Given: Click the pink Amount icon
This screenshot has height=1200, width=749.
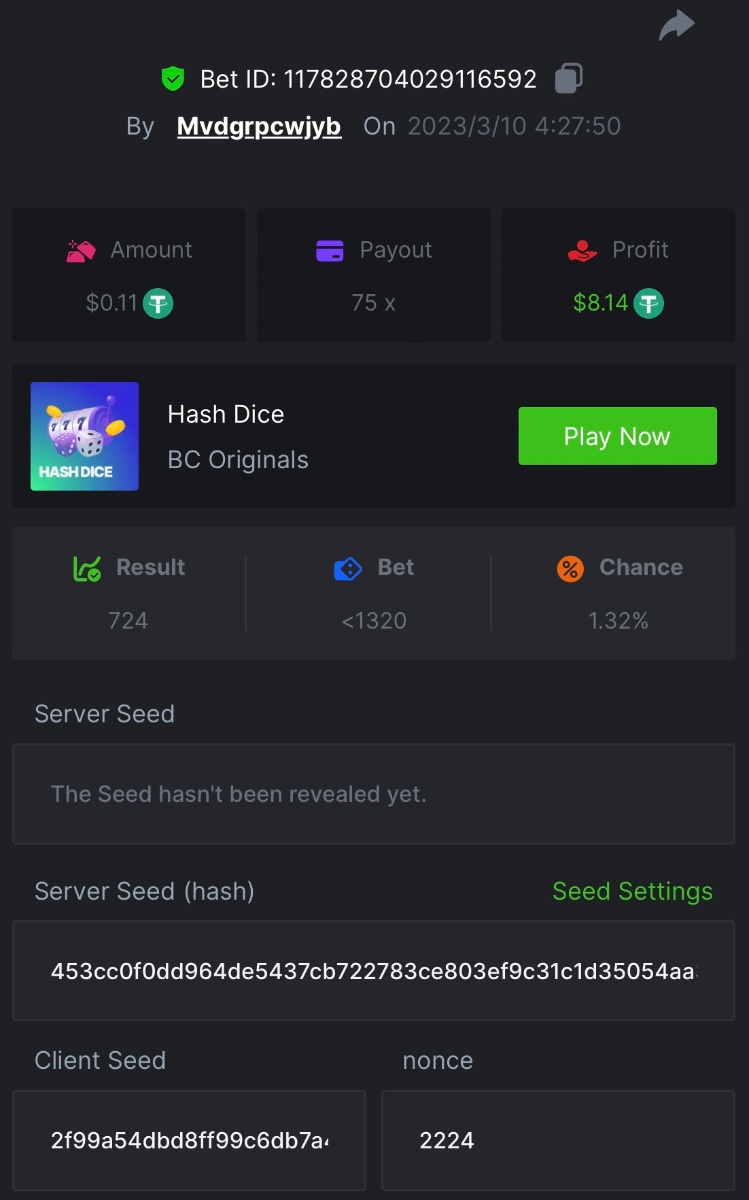Looking at the screenshot, I should pos(81,250).
